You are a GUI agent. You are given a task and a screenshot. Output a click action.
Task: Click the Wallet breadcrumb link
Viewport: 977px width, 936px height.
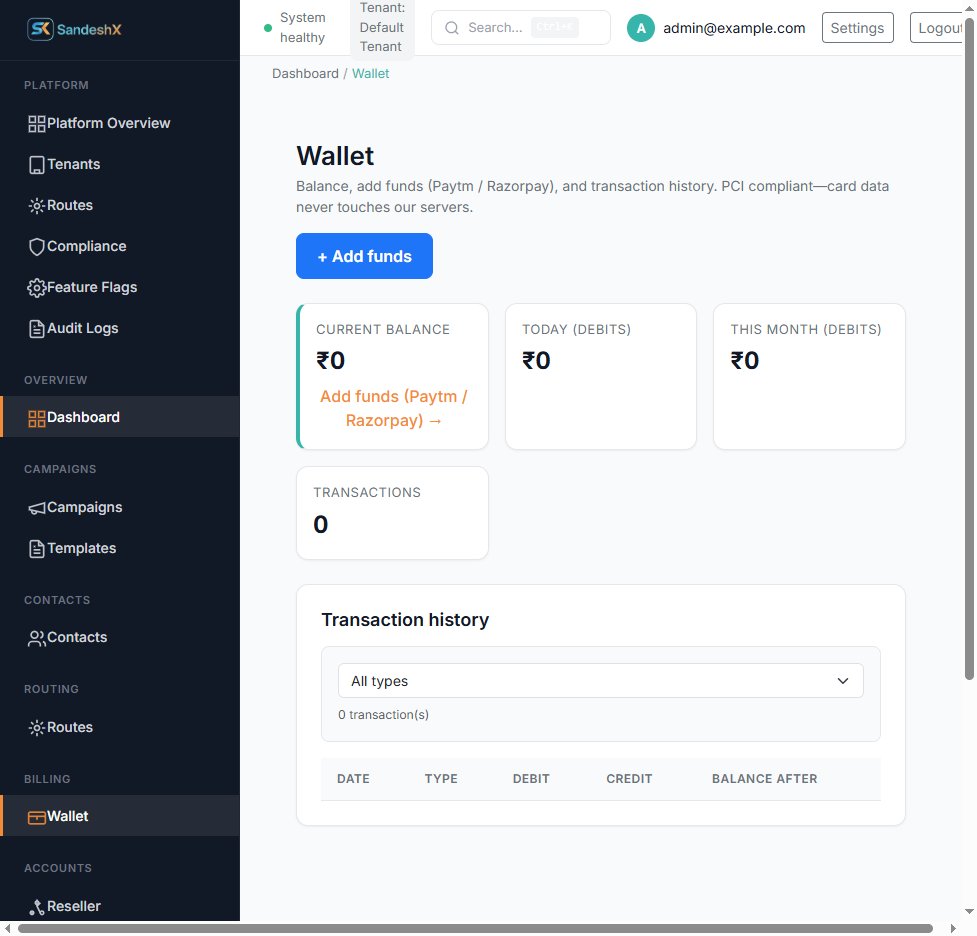[371, 74]
